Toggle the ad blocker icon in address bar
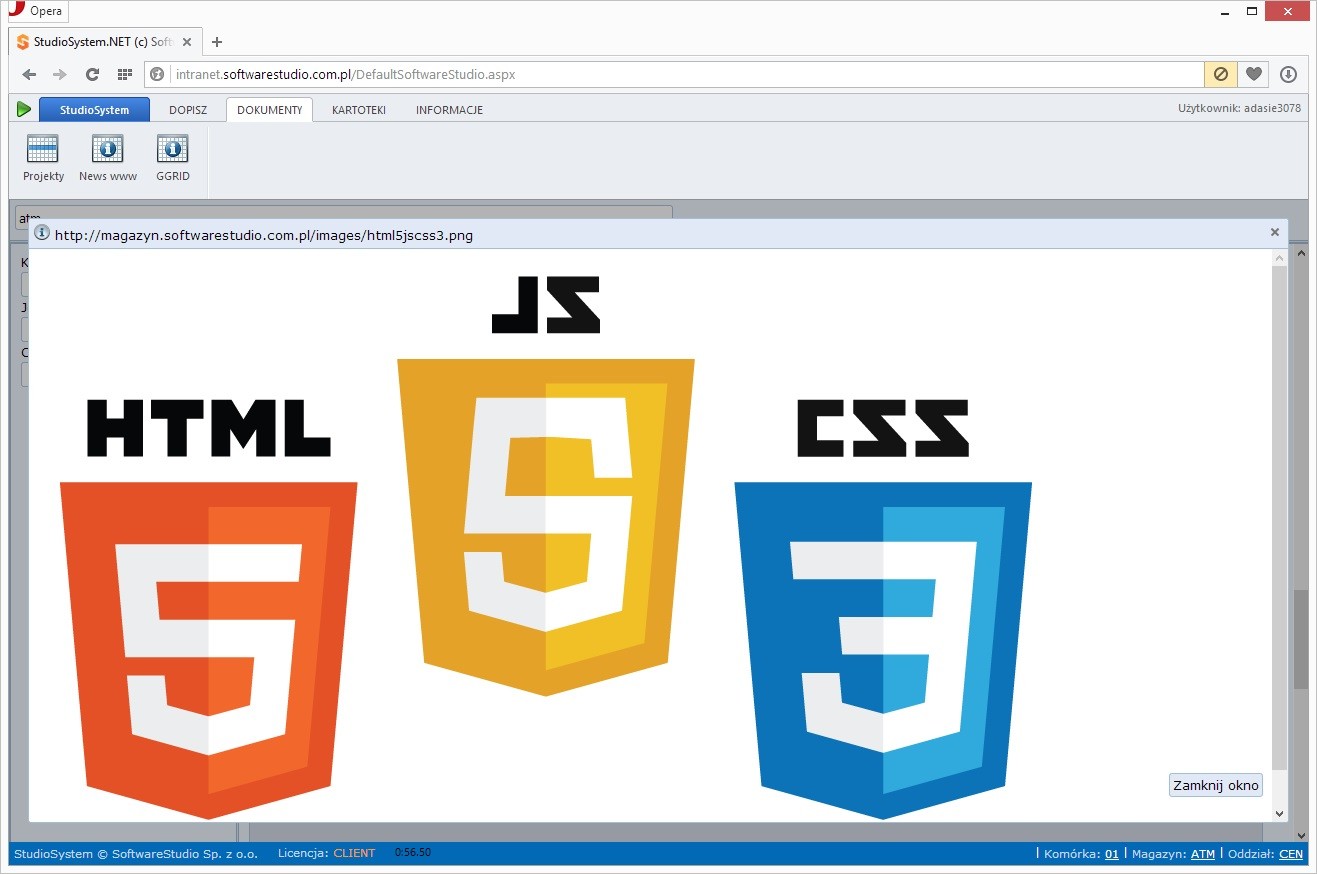This screenshot has width=1317, height=874. 1220,74
